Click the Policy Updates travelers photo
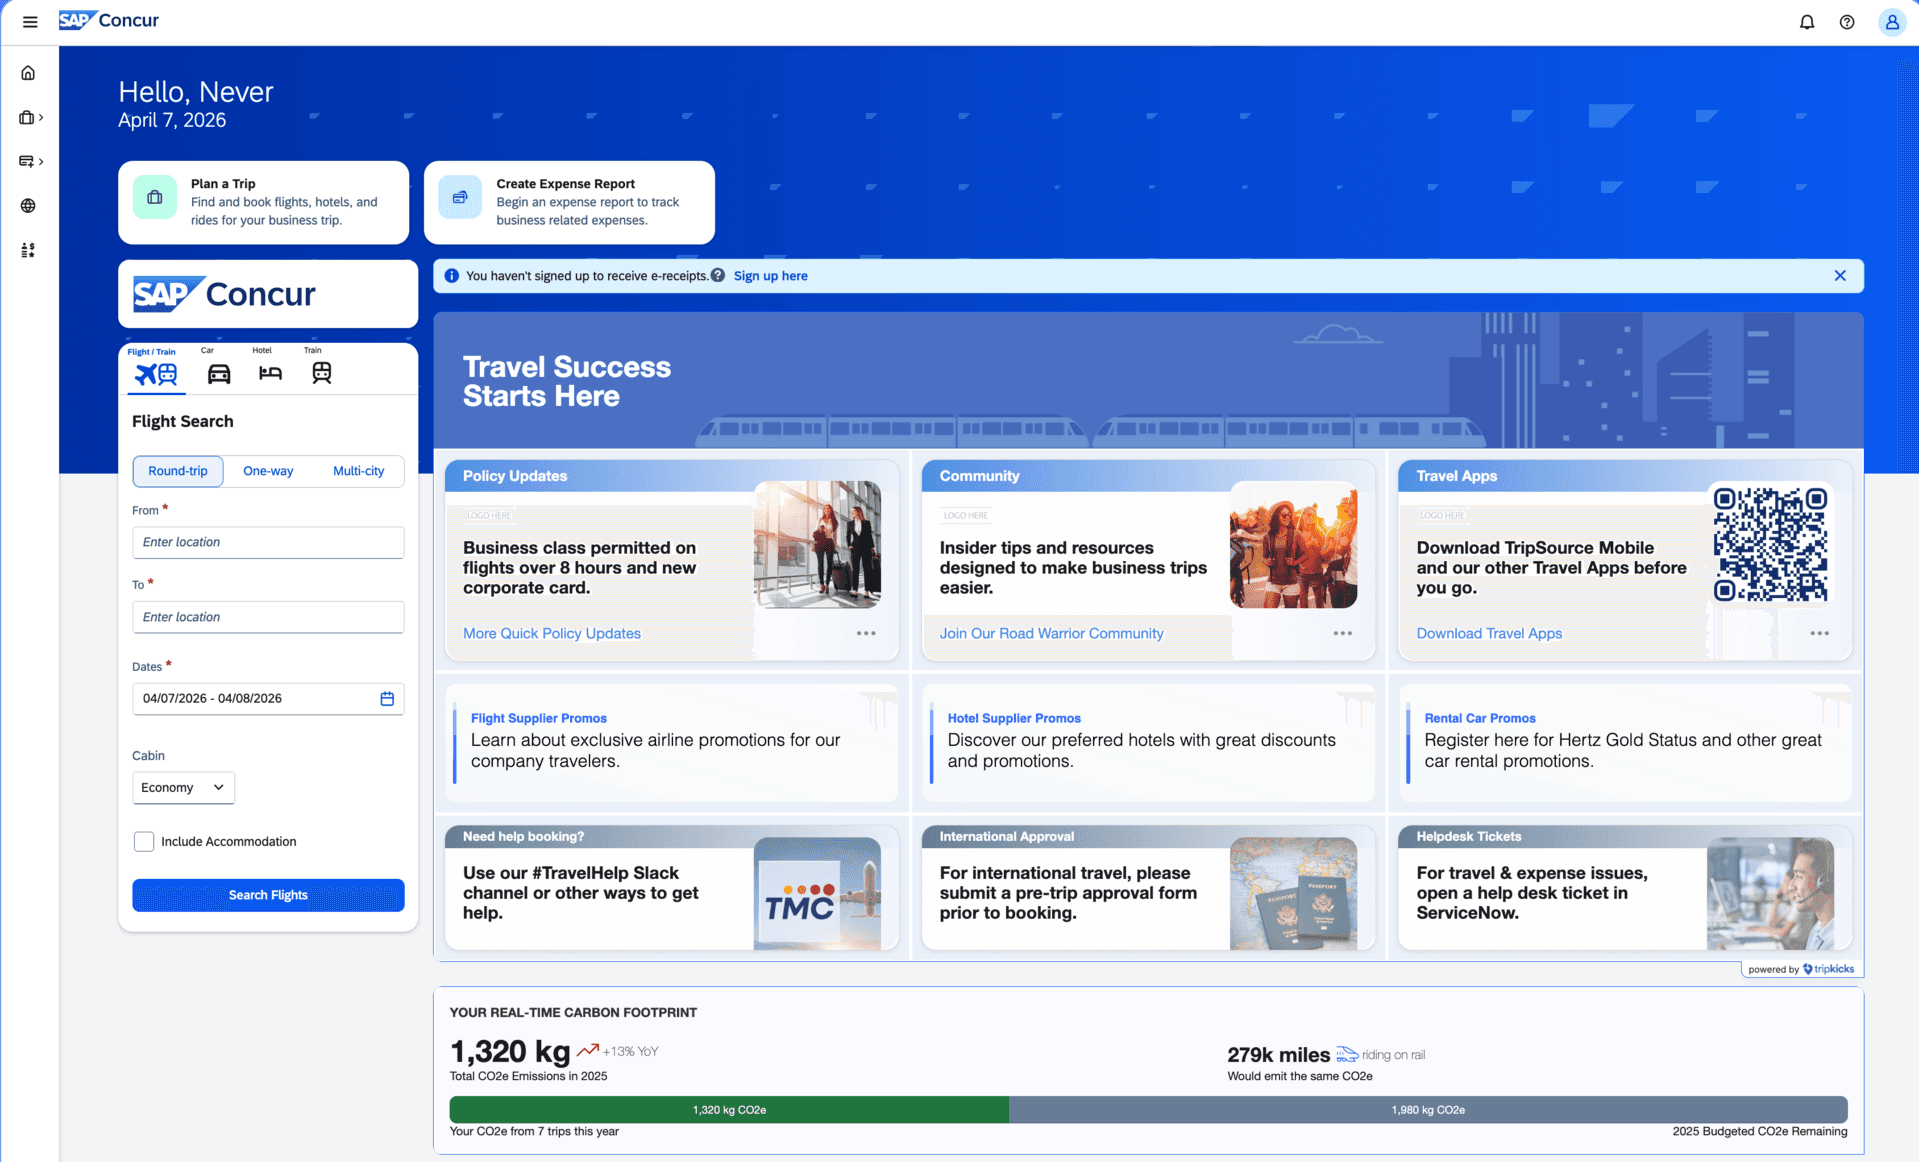 click(818, 544)
